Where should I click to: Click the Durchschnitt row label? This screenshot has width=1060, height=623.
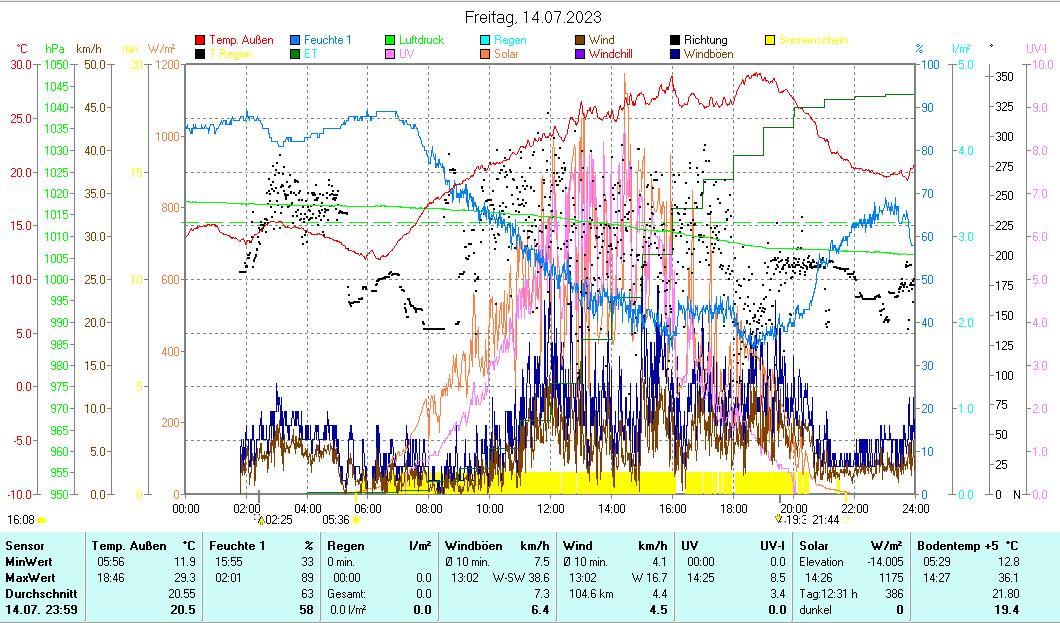tap(41, 594)
